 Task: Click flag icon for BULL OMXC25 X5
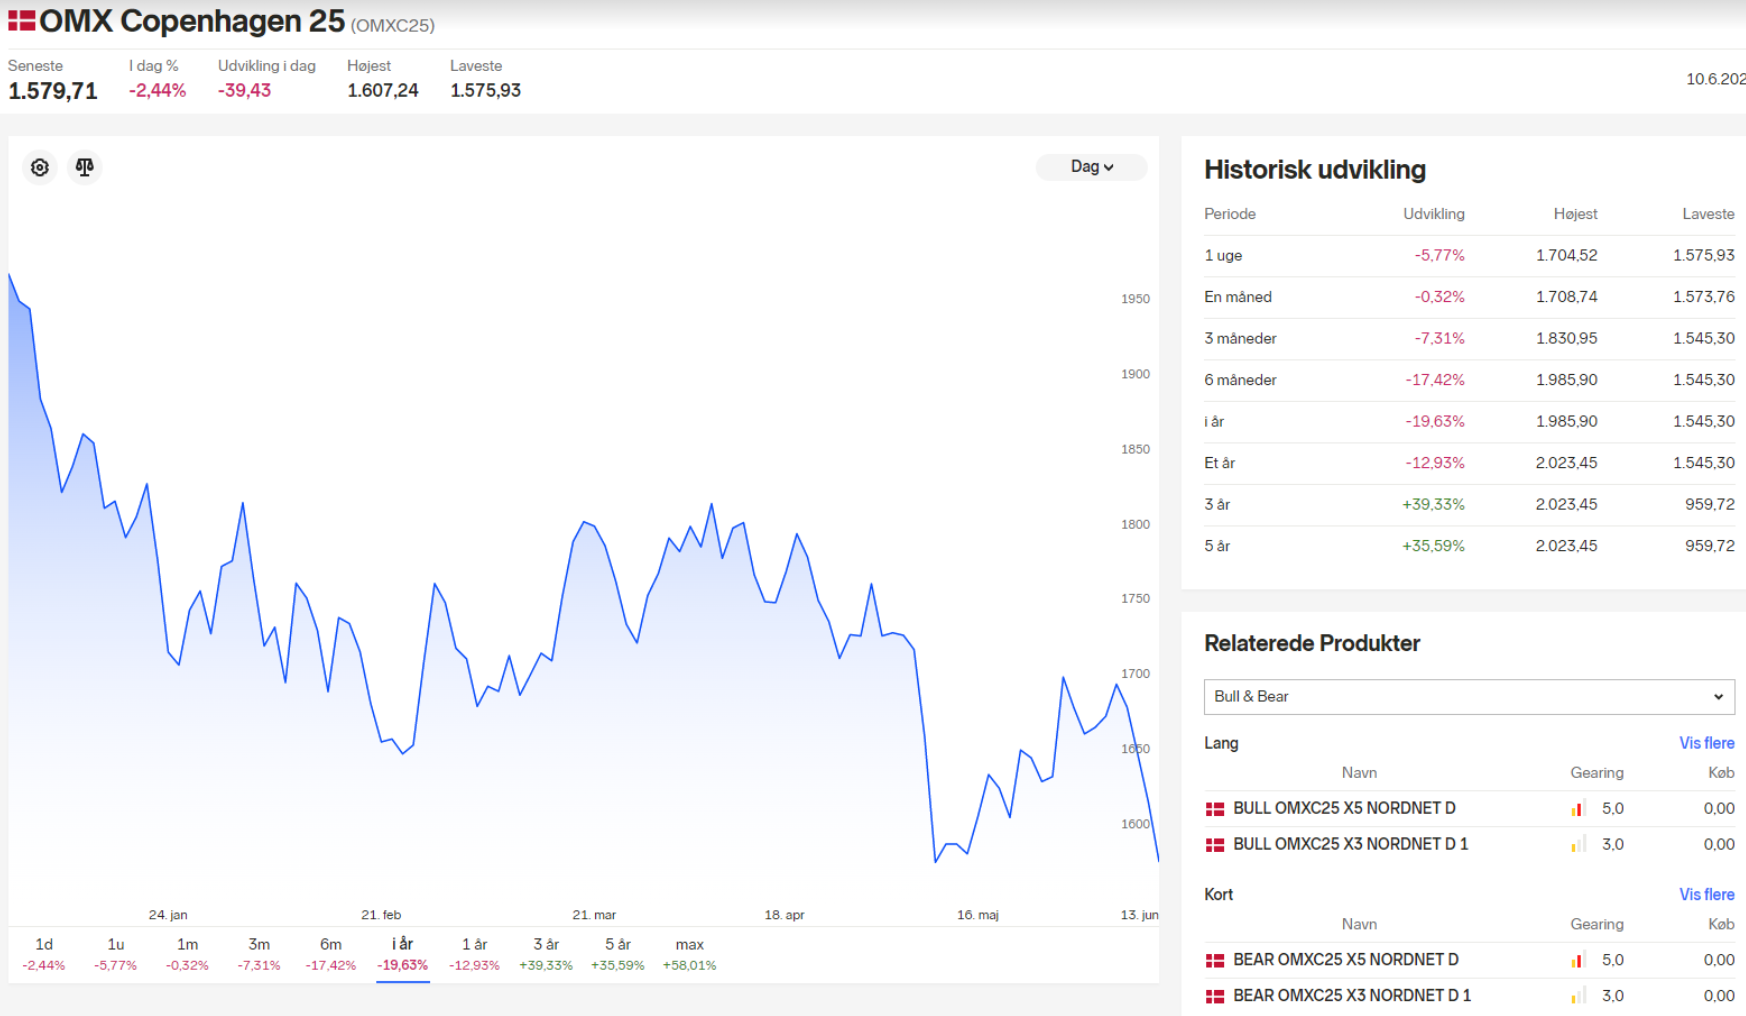1215,809
